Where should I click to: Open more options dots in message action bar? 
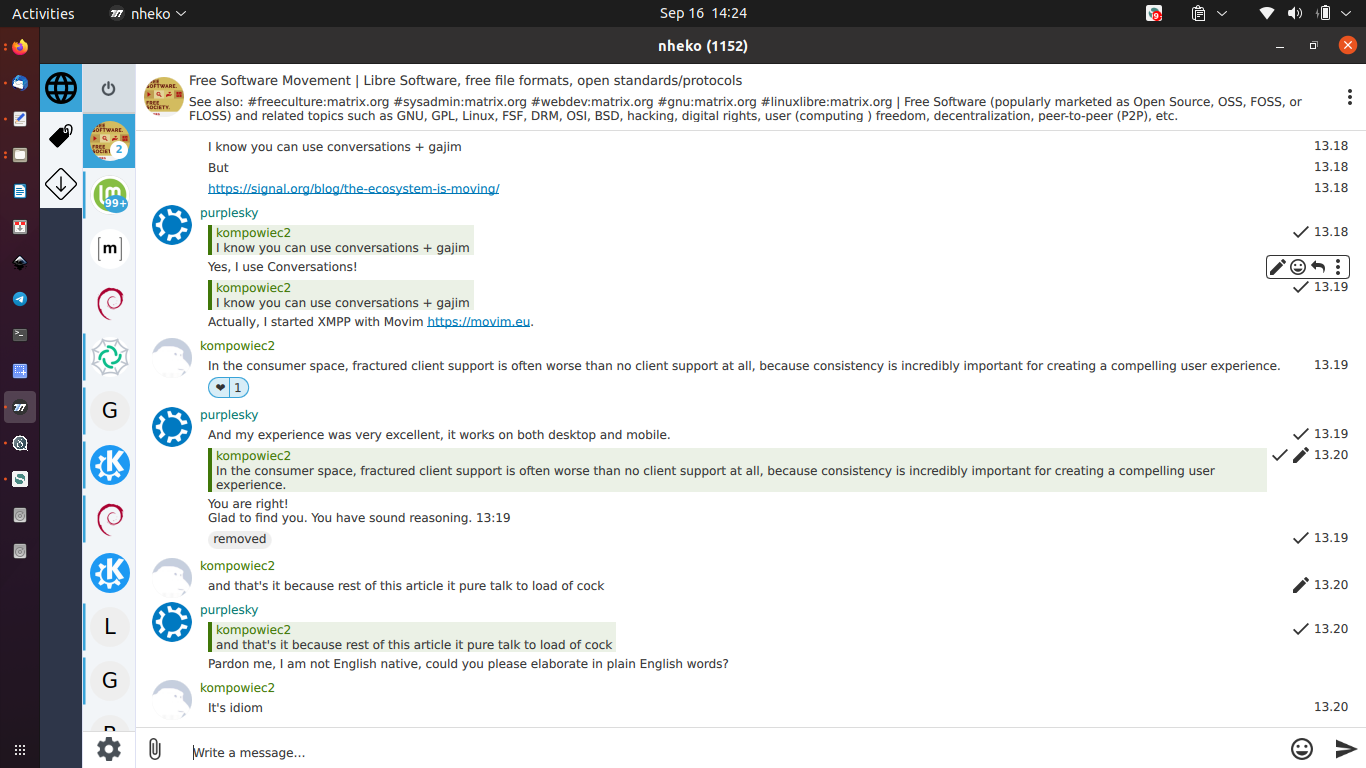(x=1338, y=267)
